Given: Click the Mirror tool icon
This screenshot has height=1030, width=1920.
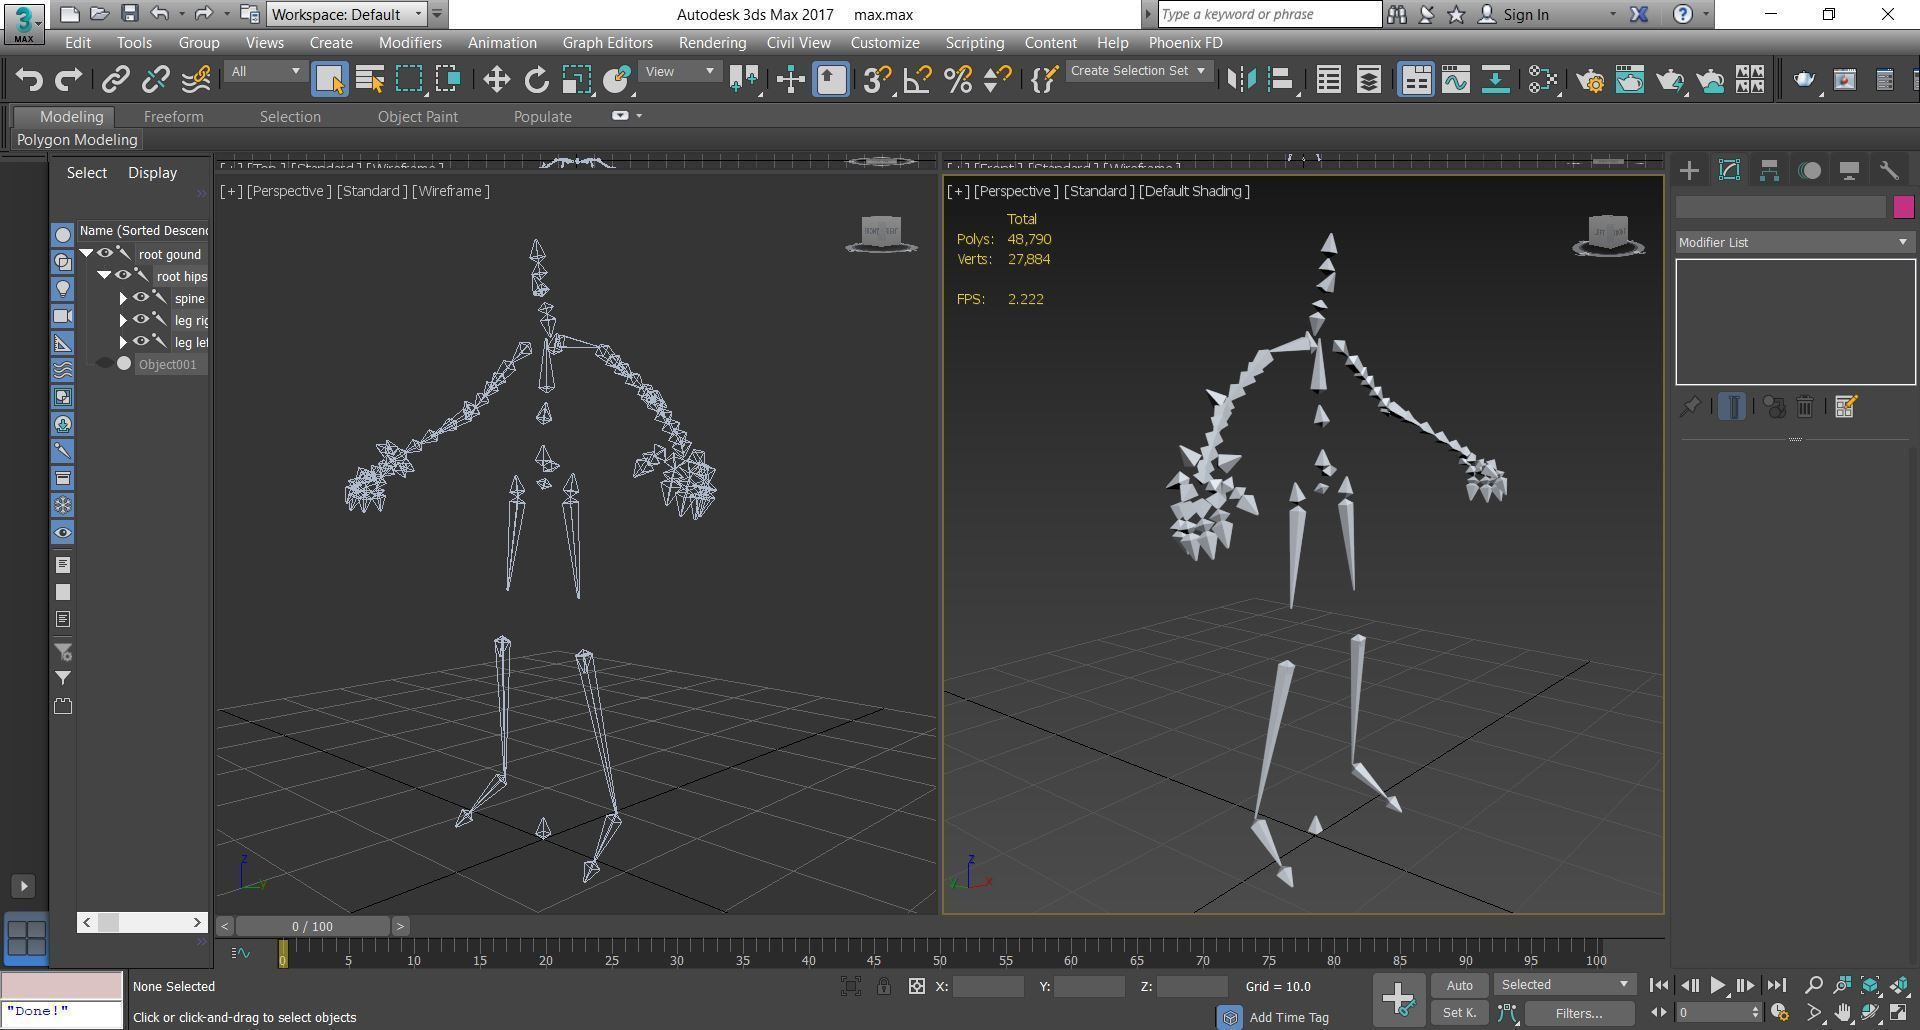Looking at the screenshot, I should pos(1241,80).
